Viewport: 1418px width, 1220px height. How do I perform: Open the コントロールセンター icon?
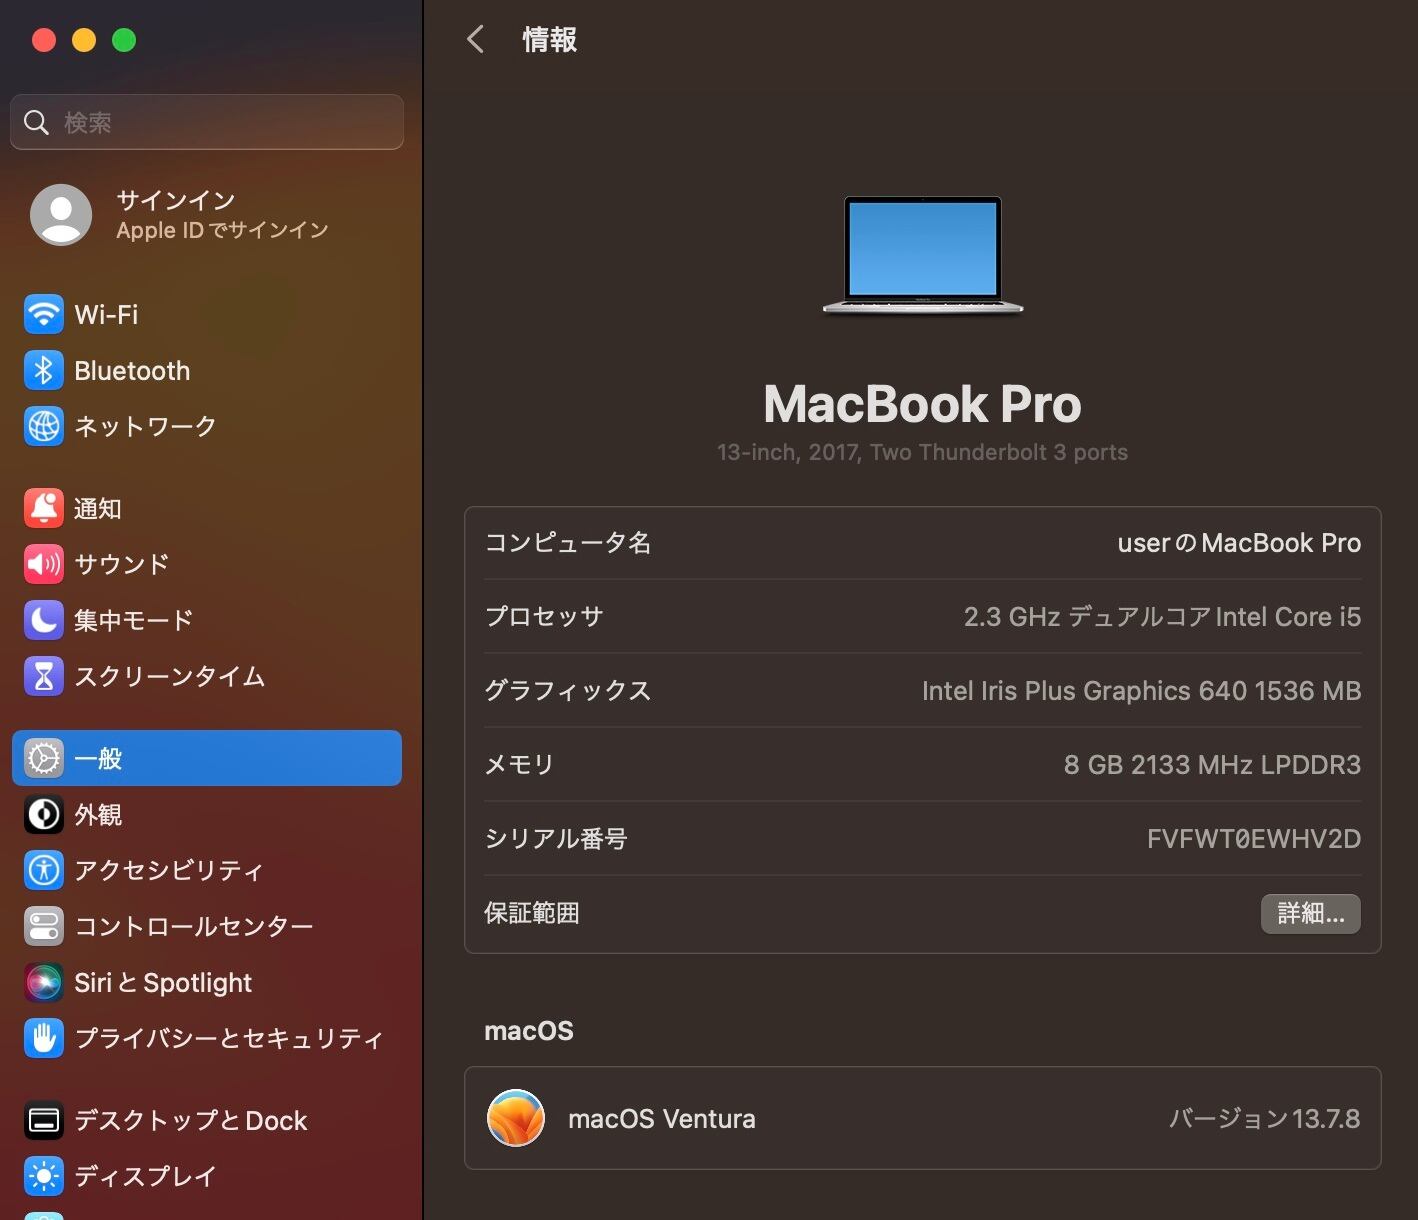click(44, 926)
